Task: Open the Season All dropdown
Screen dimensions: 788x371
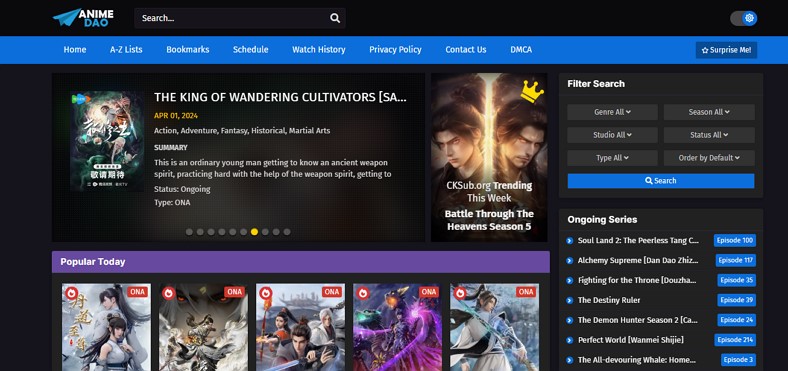Action: (x=709, y=112)
